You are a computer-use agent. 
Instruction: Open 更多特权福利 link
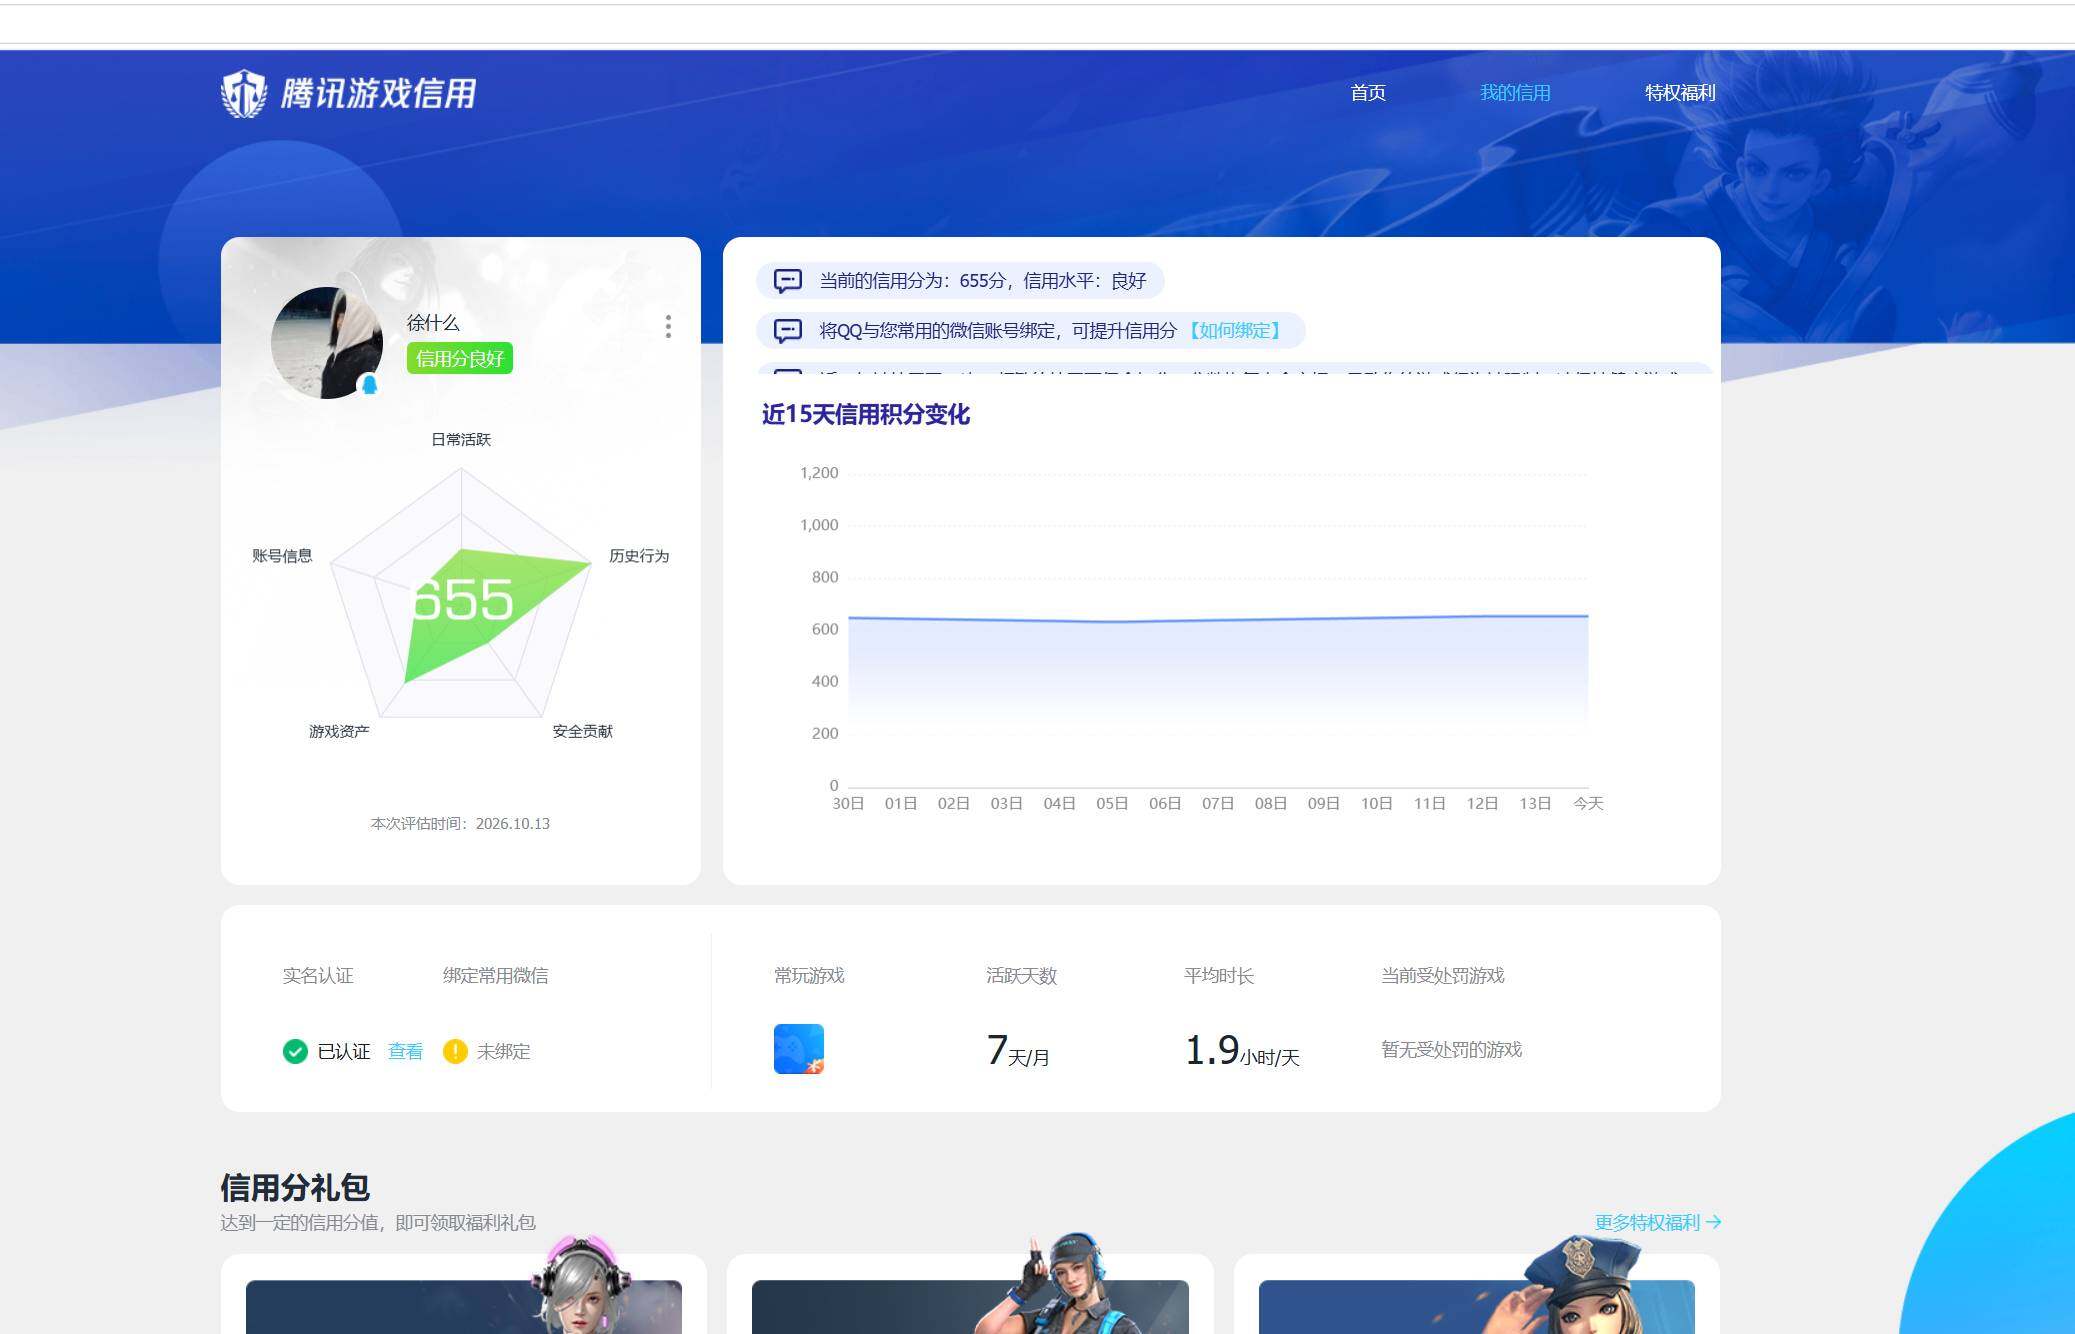click(x=1657, y=1222)
